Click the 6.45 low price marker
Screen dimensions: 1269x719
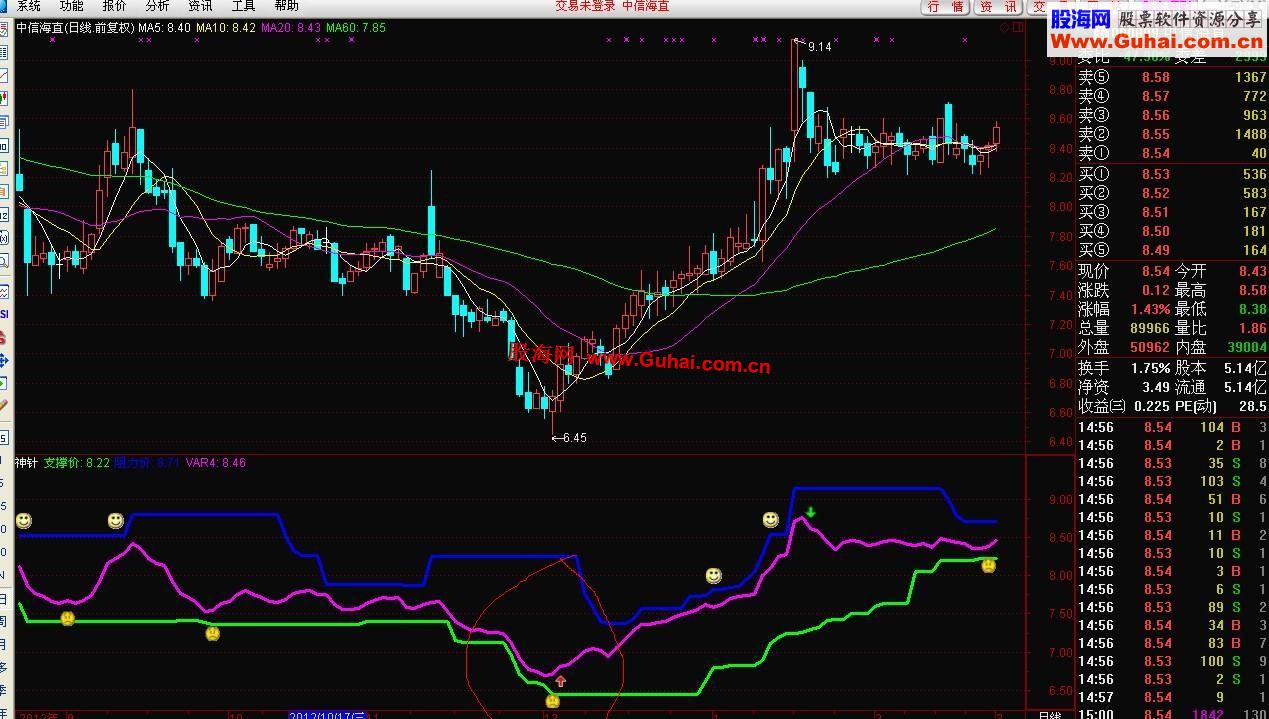(575, 438)
